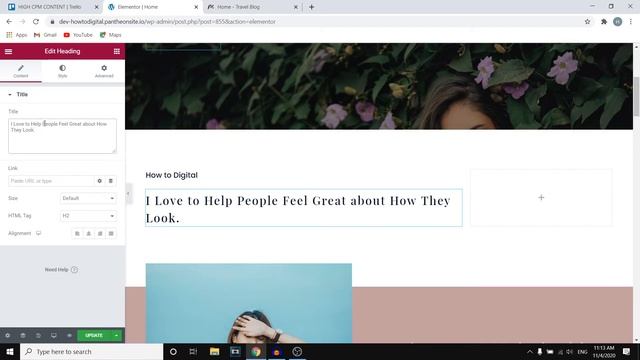
Task: Justify the heading text
Action: tap(111, 233)
